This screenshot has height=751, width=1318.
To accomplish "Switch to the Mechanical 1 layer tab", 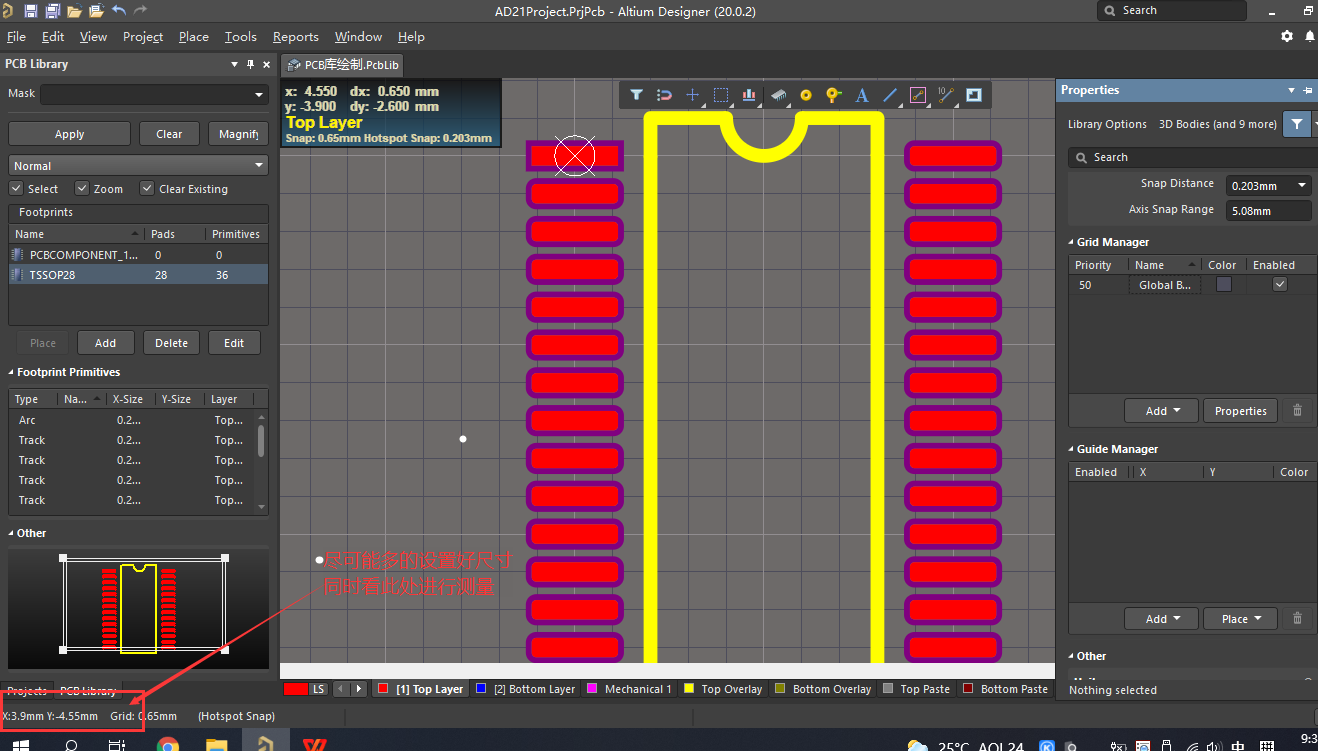I will pos(628,689).
